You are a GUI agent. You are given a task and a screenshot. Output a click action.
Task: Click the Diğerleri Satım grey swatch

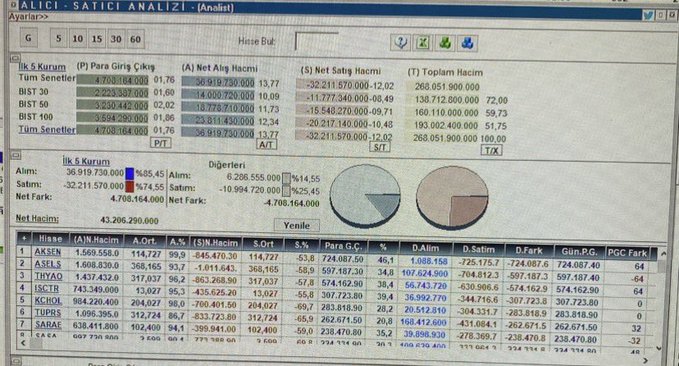pos(287,191)
